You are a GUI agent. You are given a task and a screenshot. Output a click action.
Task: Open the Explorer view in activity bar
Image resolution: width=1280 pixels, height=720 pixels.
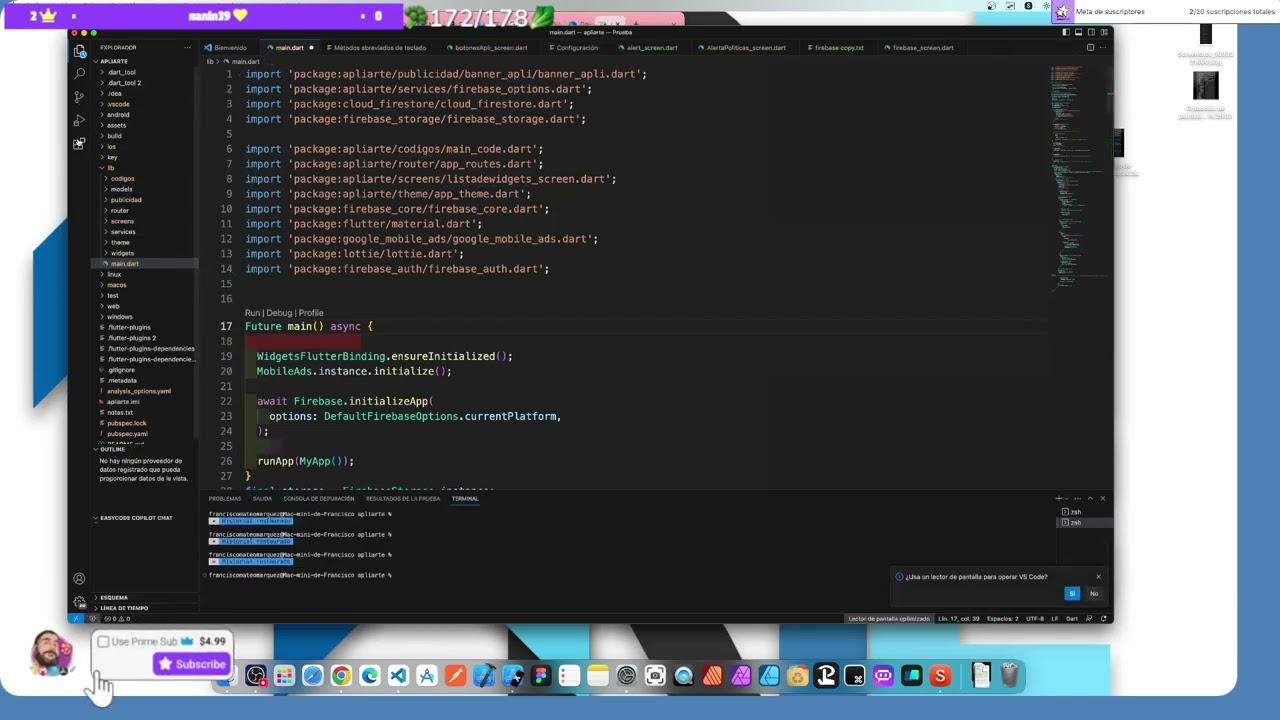[79, 50]
